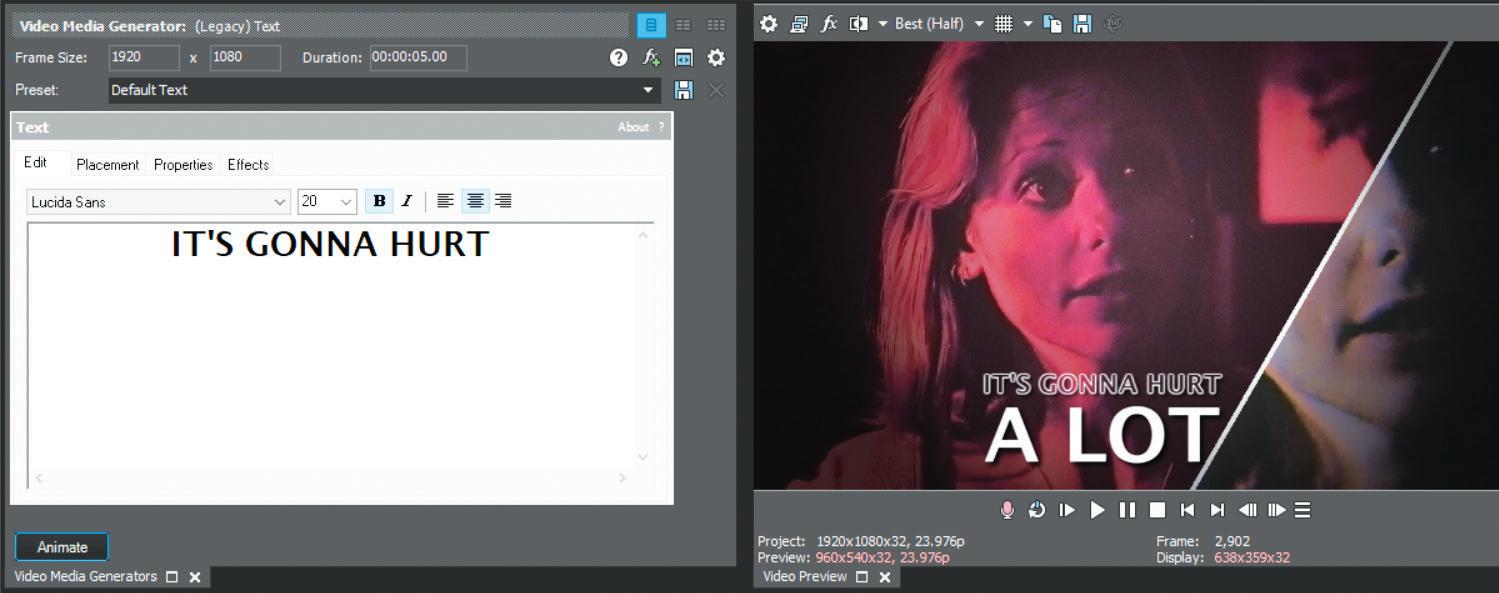Click the Animate button
This screenshot has height=593, width=1499.
62,547
